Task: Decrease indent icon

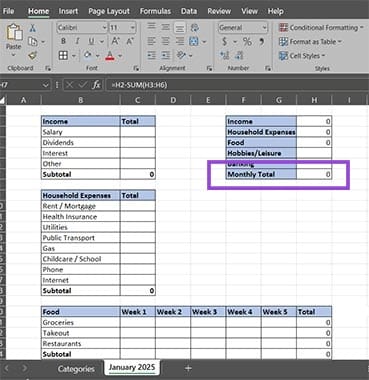Action: tap(152, 55)
